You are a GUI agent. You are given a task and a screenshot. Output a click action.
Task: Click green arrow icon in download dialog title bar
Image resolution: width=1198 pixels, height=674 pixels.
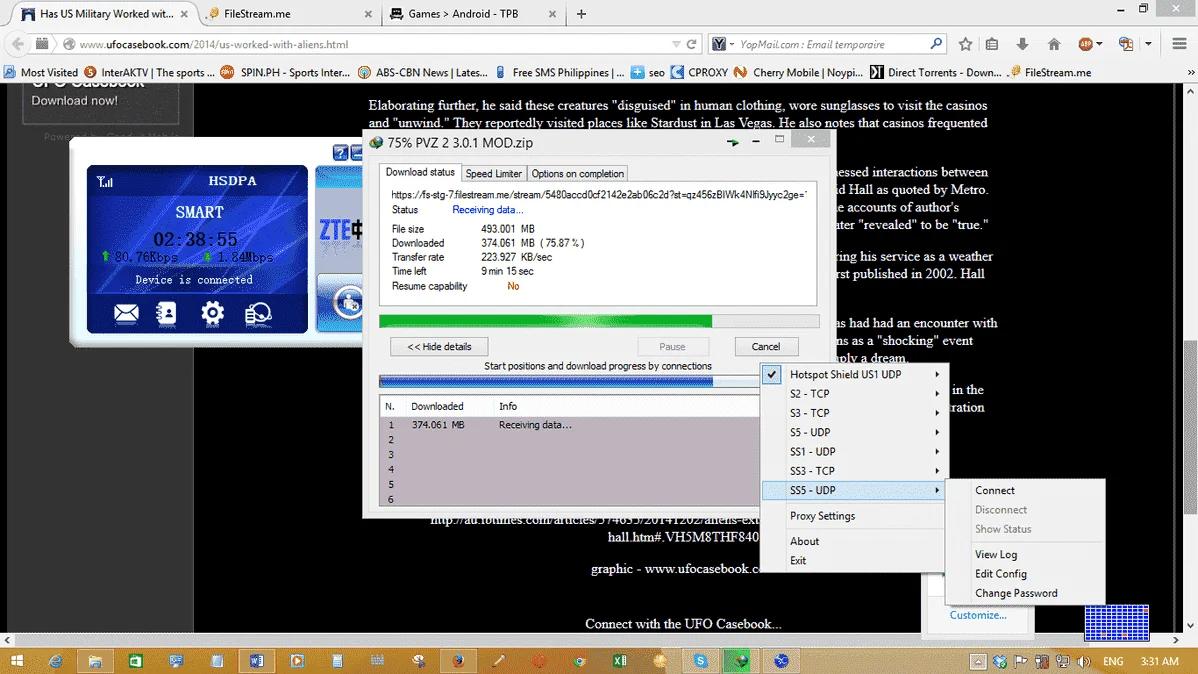pos(733,142)
